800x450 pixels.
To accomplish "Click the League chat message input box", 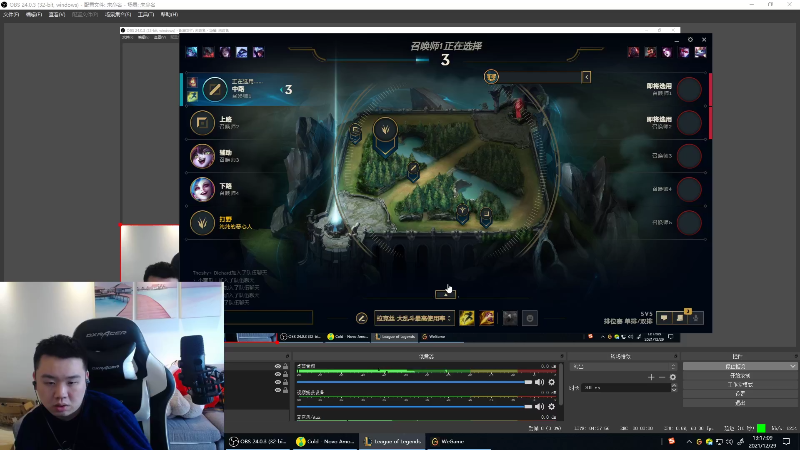I will (x=268, y=318).
